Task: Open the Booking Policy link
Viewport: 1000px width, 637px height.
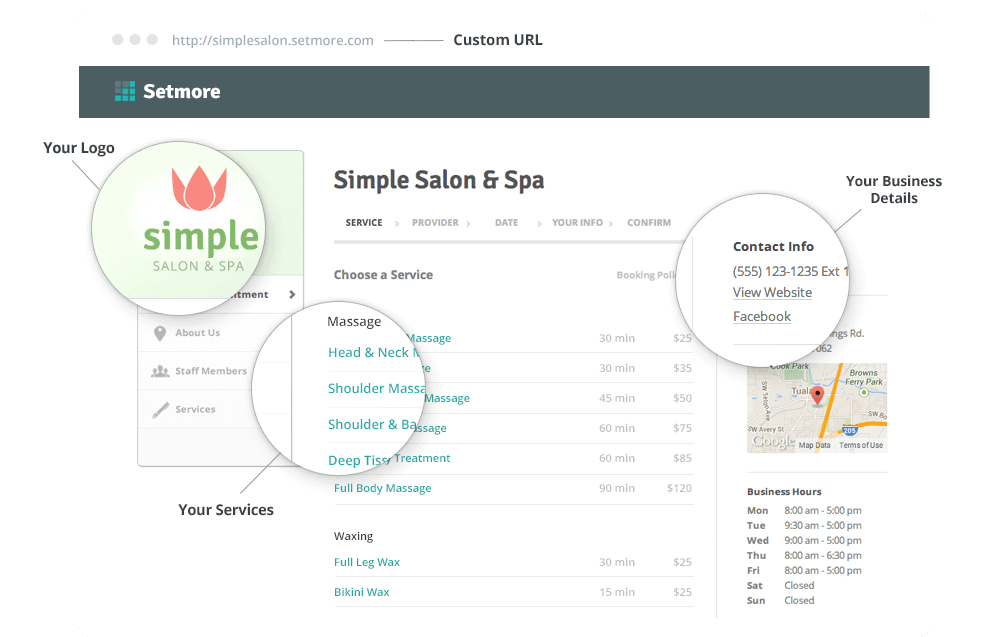Action: 646,275
